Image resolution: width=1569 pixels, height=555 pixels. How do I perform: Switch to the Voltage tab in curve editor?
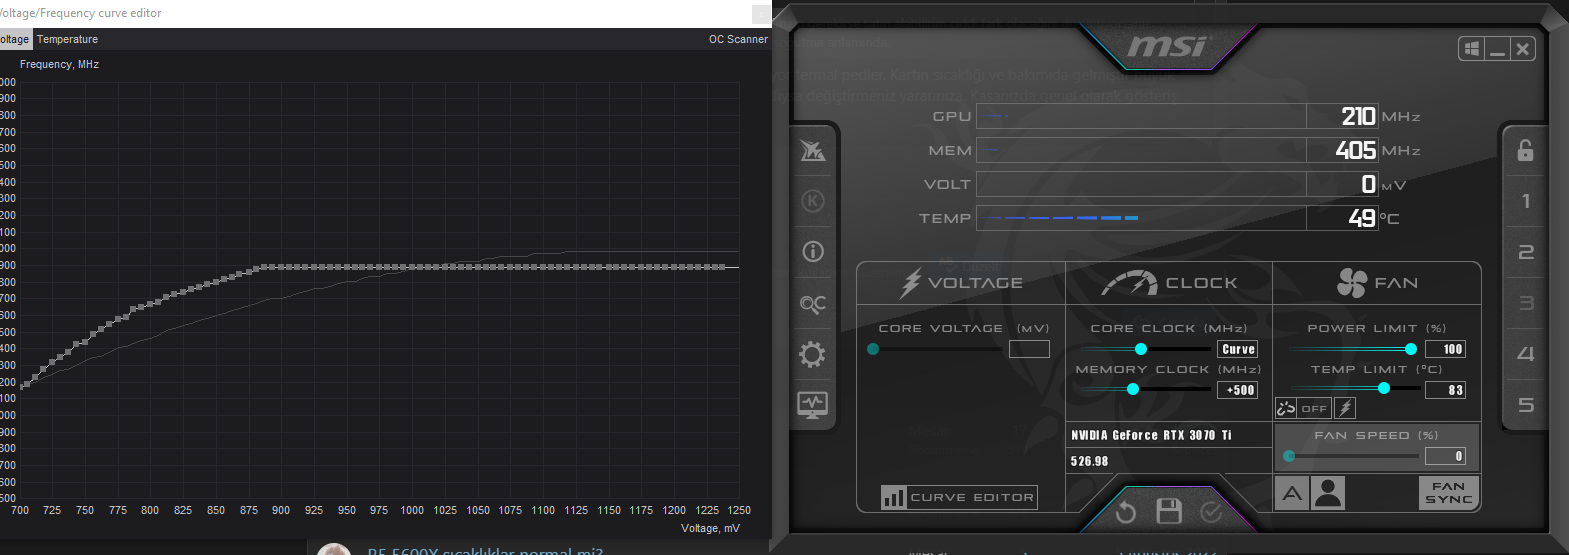15,39
